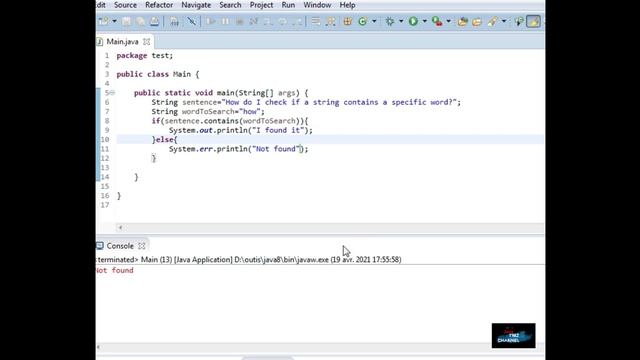
Task: Click the Resume debug icon
Action: [x=211, y=21]
